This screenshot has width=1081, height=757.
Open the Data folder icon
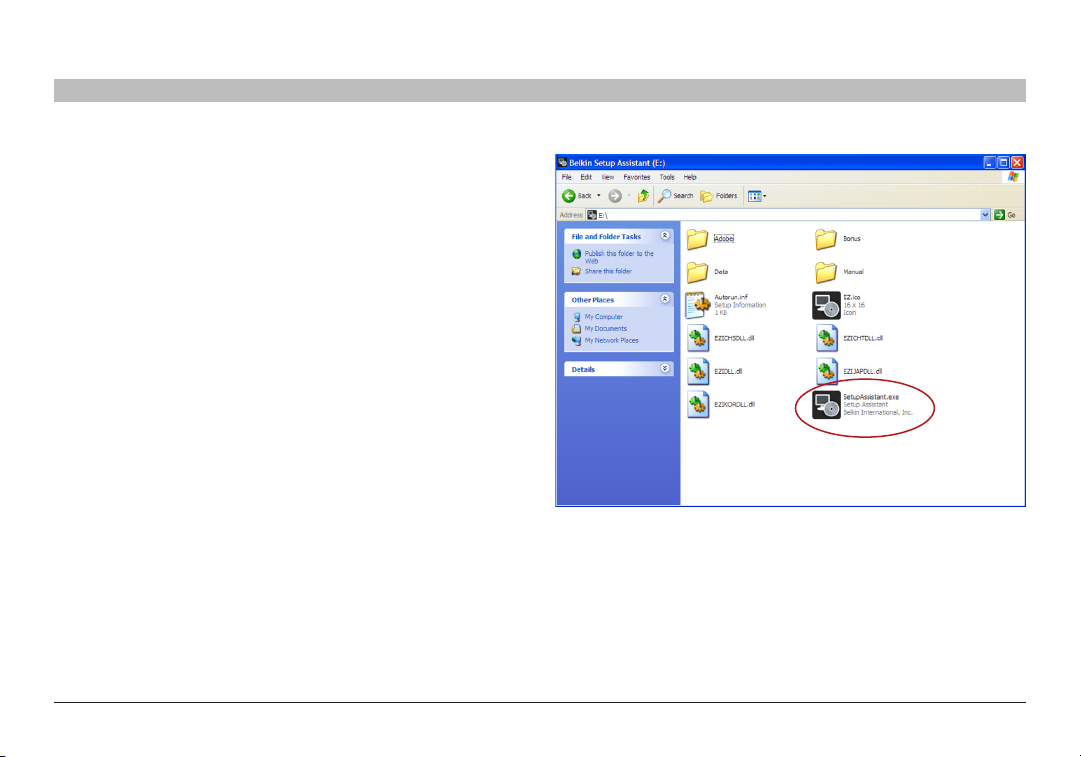(697, 272)
